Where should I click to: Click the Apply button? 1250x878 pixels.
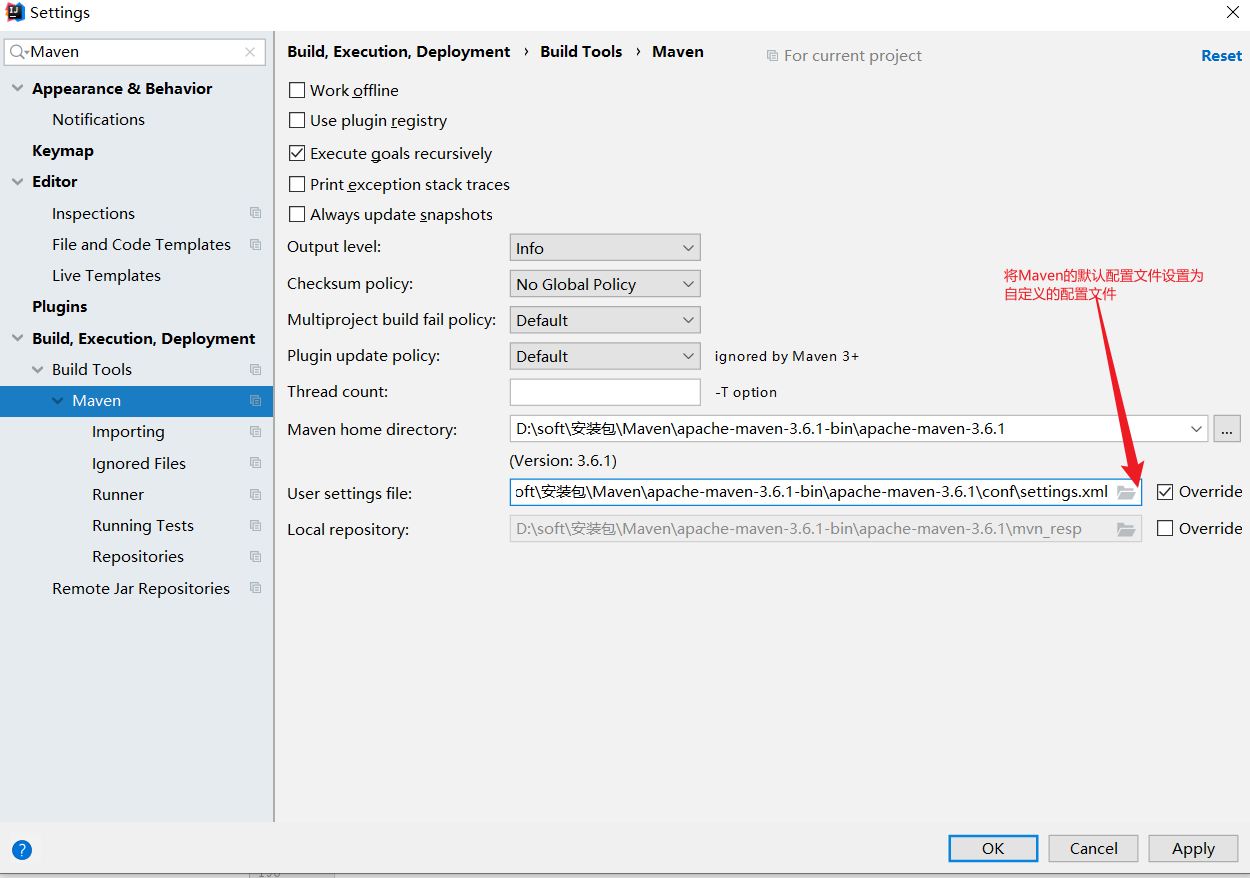(1193, 848)
